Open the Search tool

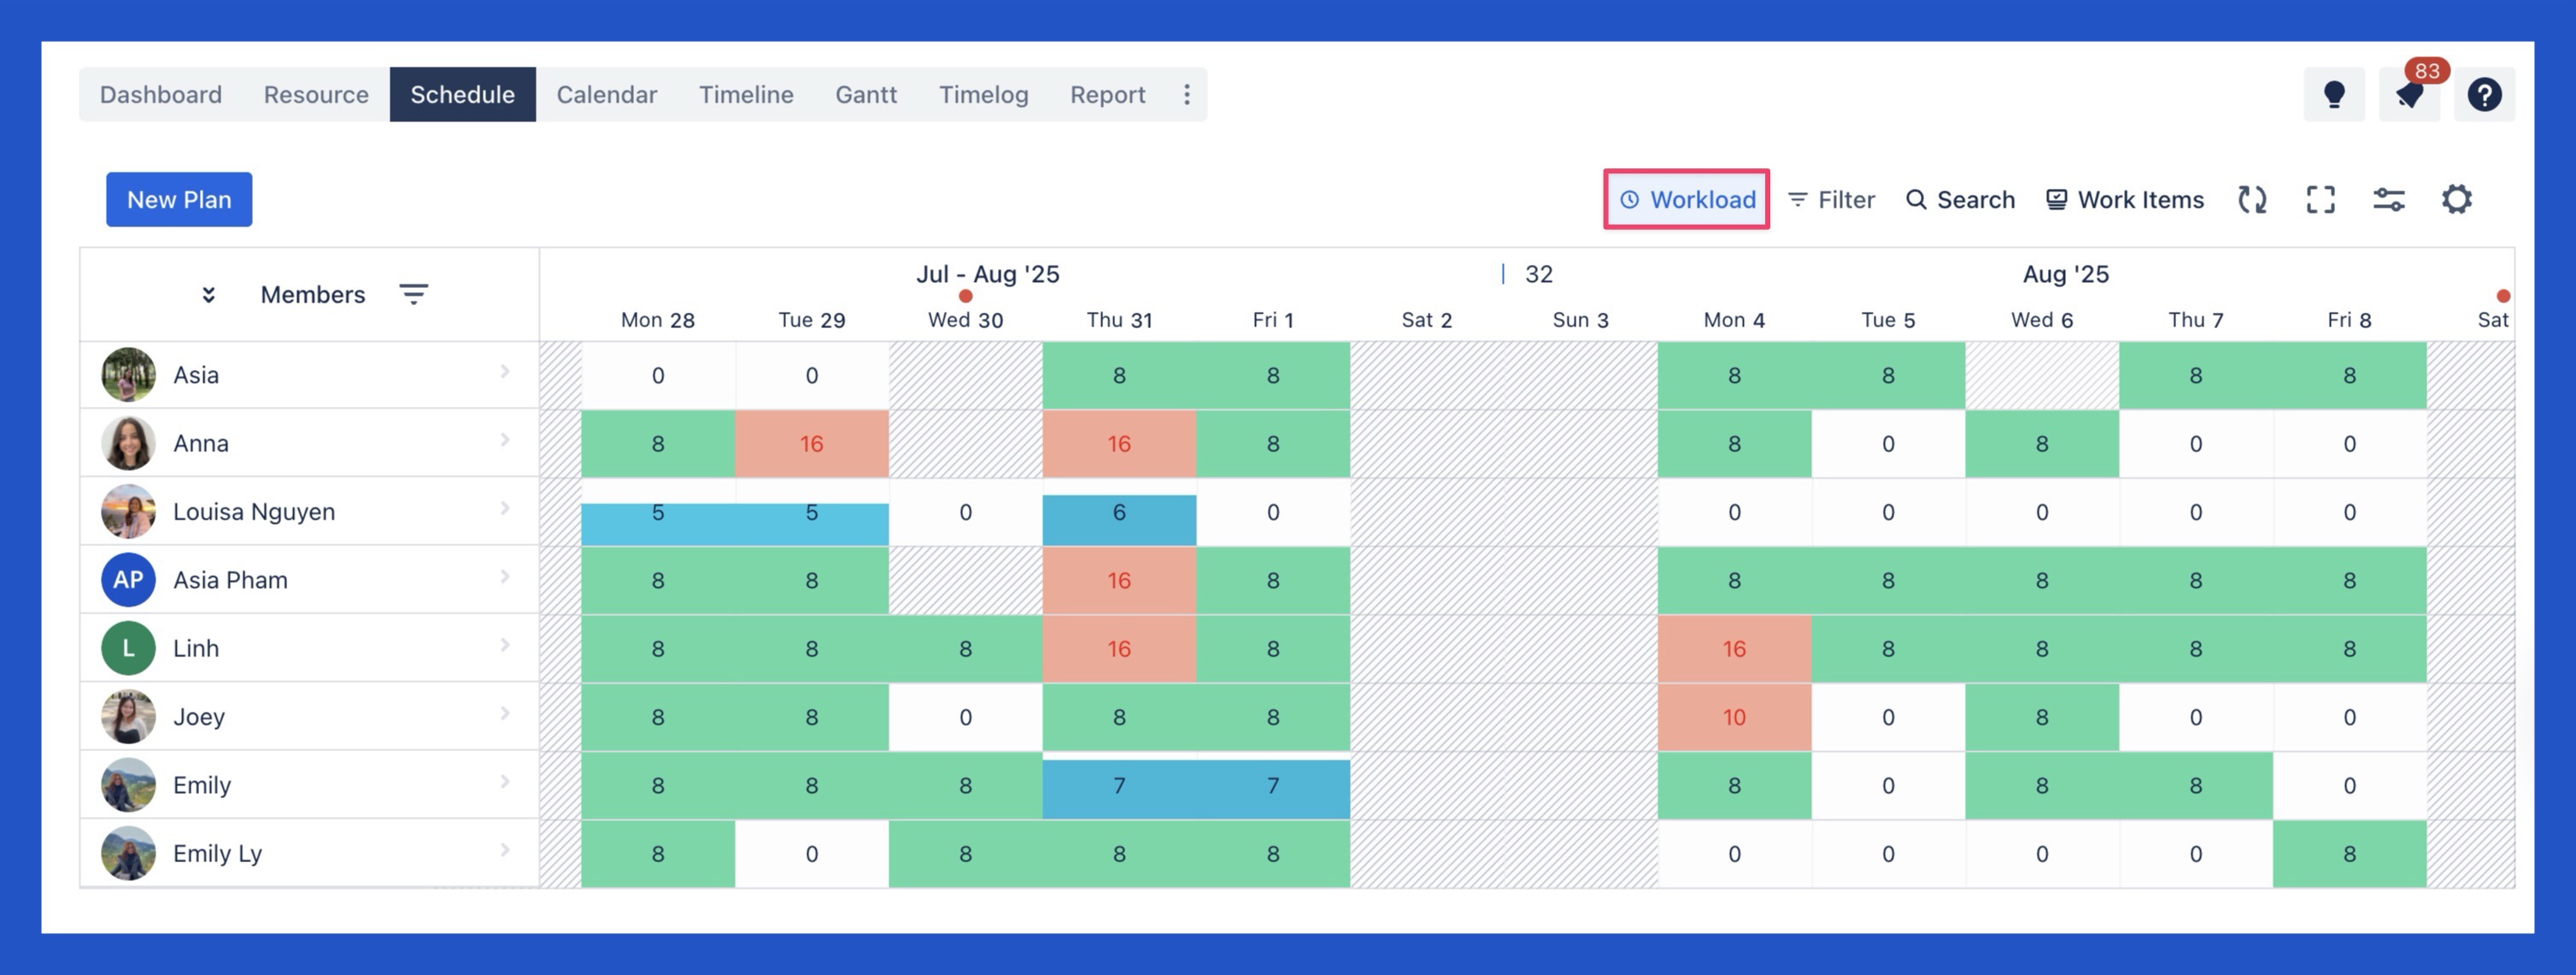click(1960, 200)
